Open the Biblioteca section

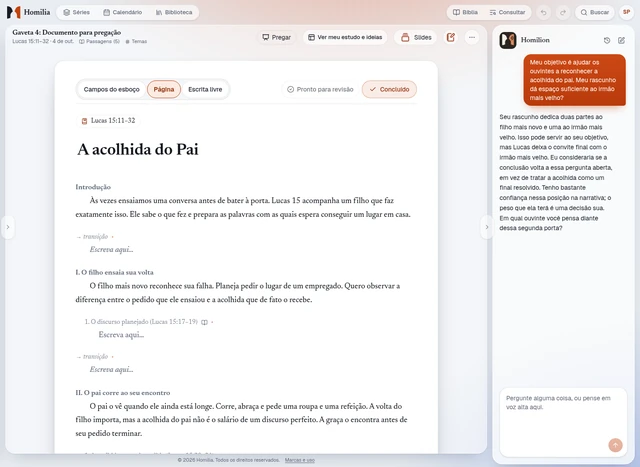(x=174, y=12)
